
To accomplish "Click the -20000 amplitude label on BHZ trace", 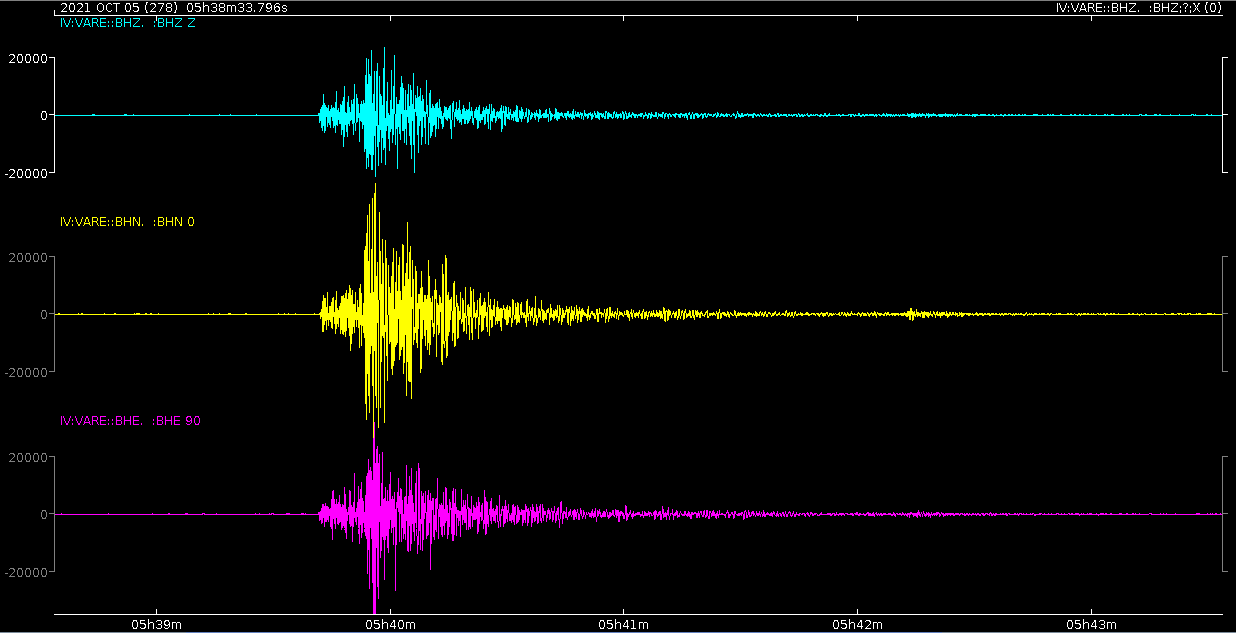I will point(28,172).
